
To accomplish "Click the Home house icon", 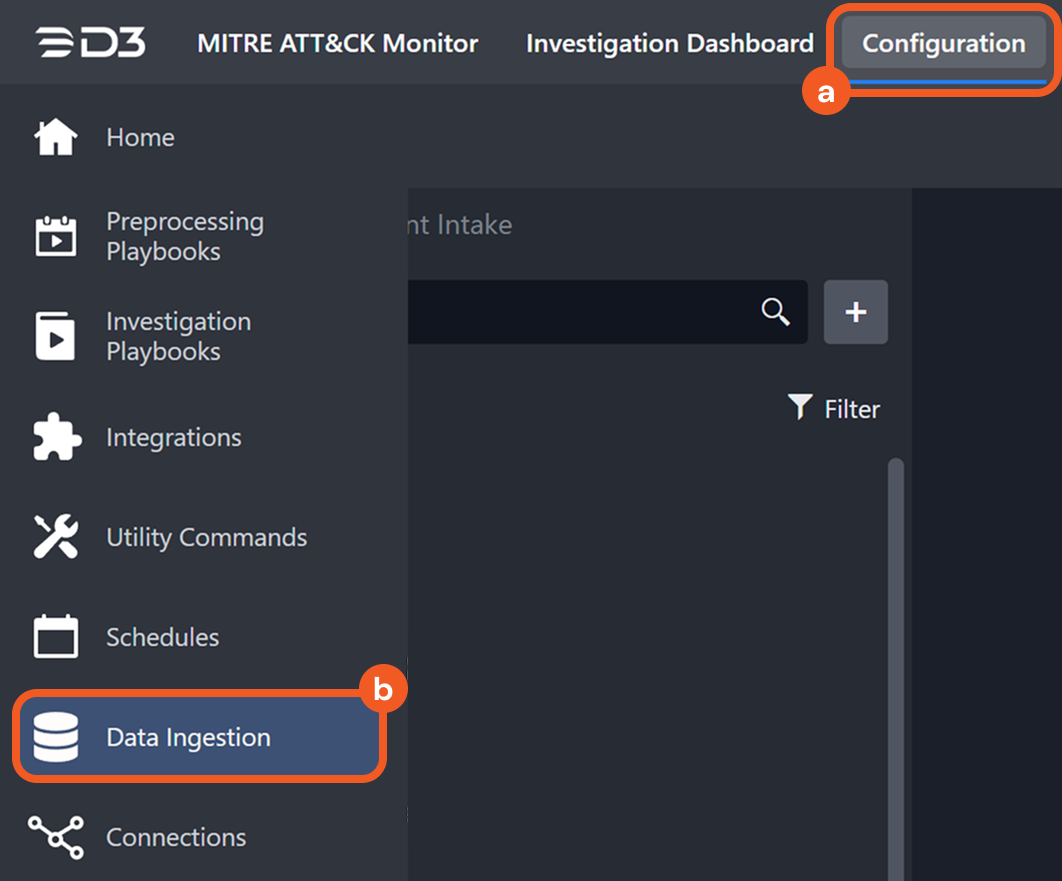I will pos(56,137).
